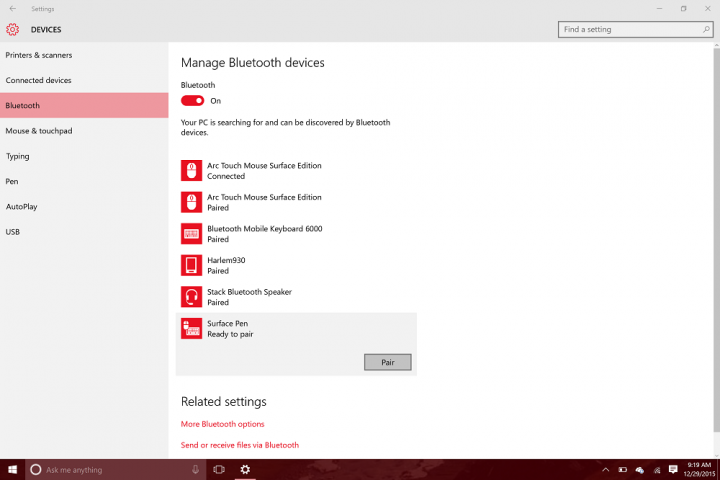Minimize the Settings window
Image resolution: width=720 pixels, height=480 pixels.
click(x=659, y=8)
